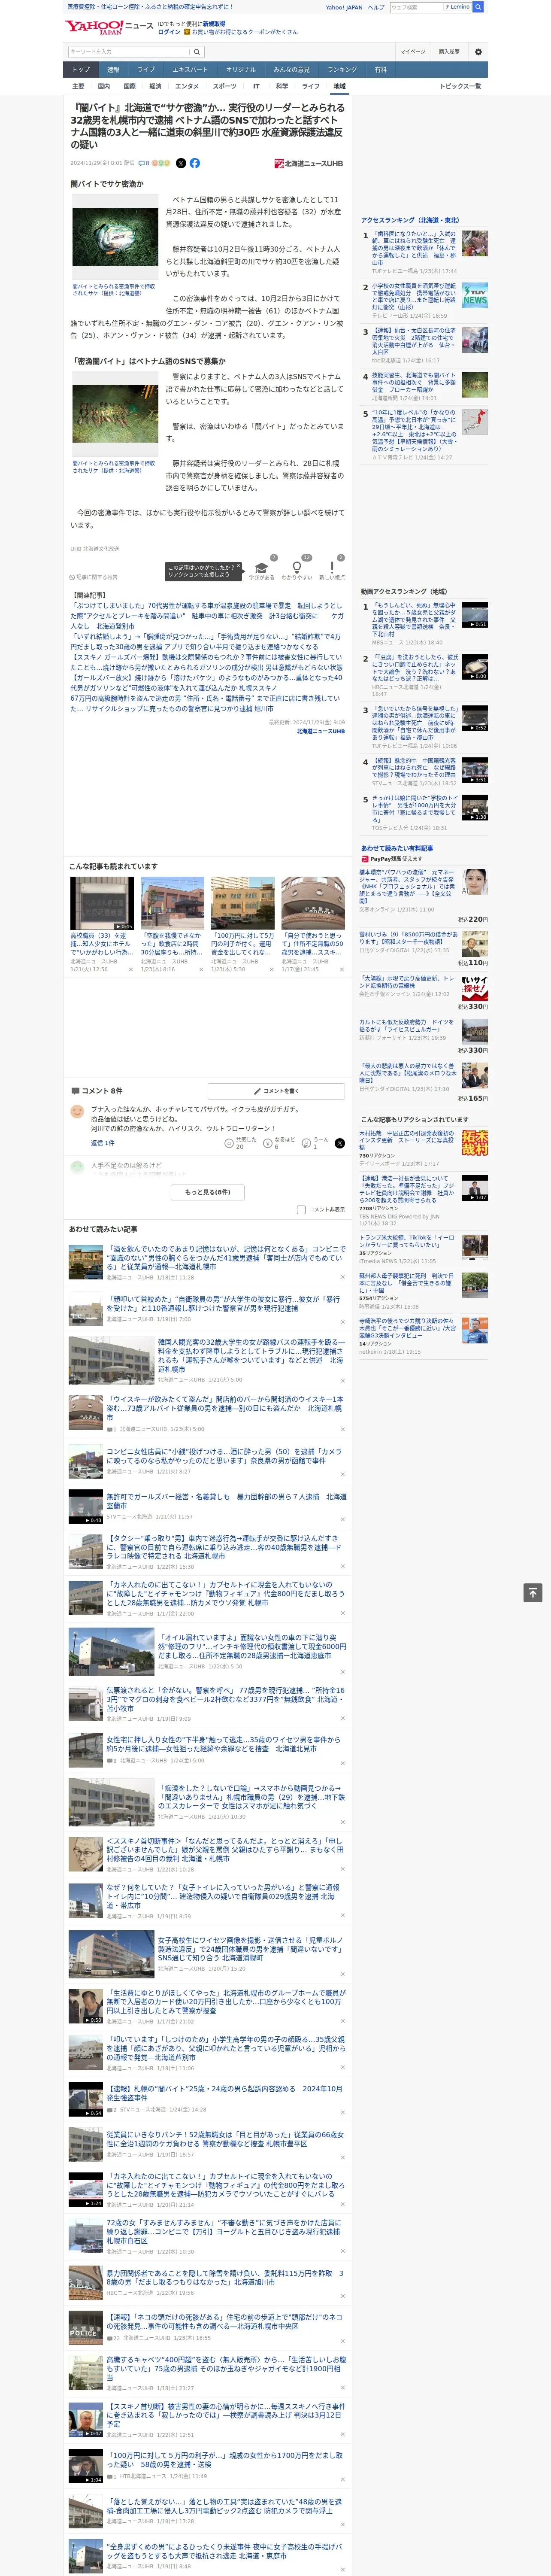Viewport: 551px width, 2576px height.
Task: Select the みんなの意見 tab
Action: pyautogui.click(x=291, y=70)
